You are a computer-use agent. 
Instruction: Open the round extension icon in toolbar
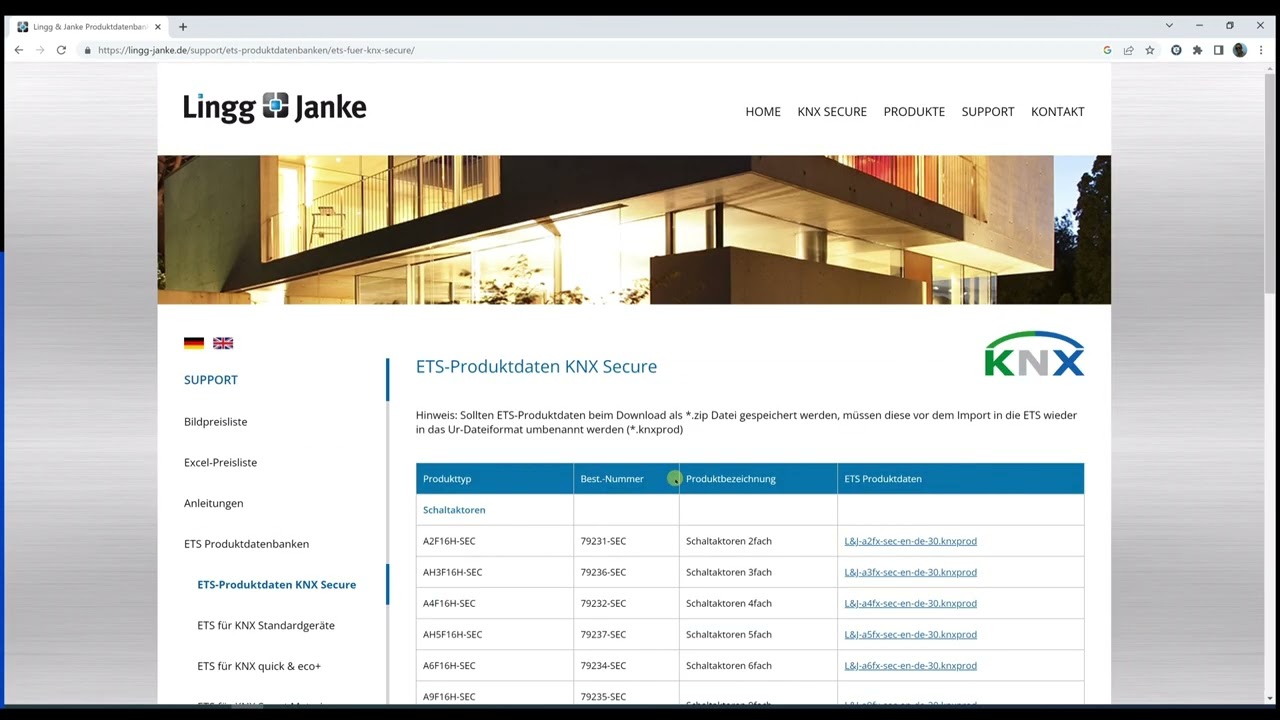[x=1176, y=50]
